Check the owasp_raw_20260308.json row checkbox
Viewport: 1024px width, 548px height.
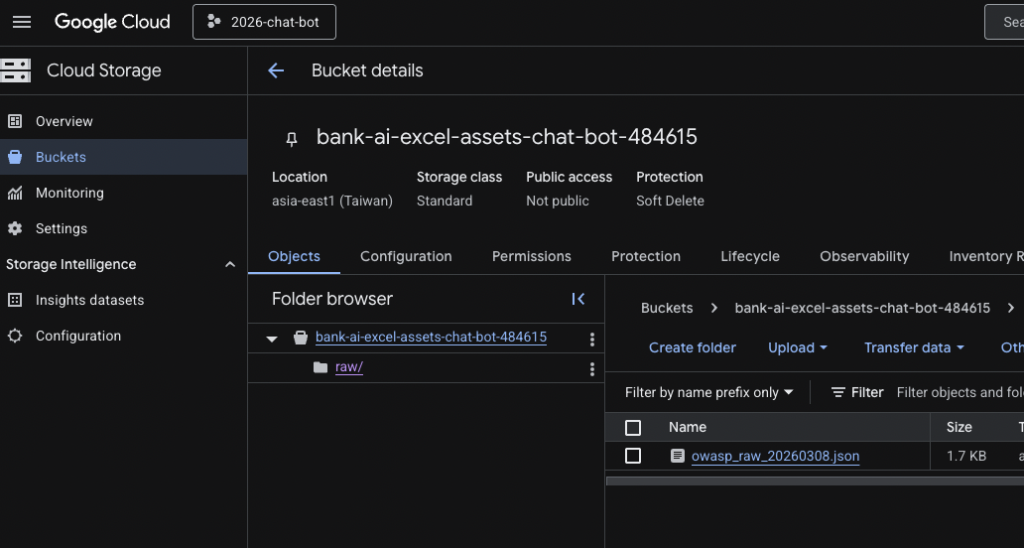pos(633,456)
